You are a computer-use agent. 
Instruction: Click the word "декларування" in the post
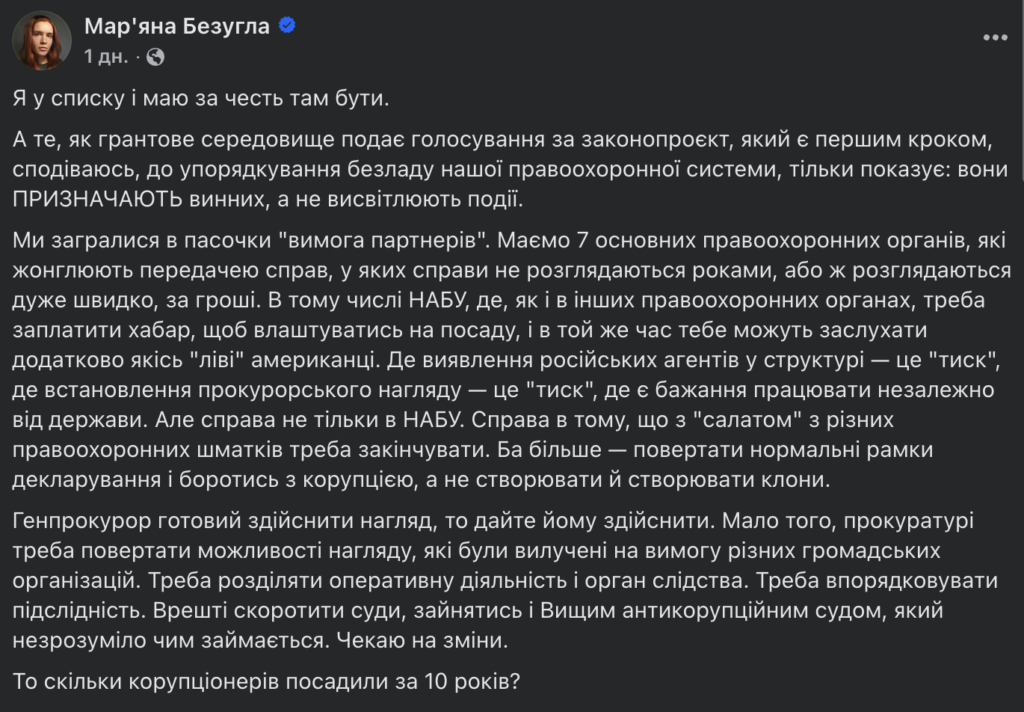(x=86, y=480)
